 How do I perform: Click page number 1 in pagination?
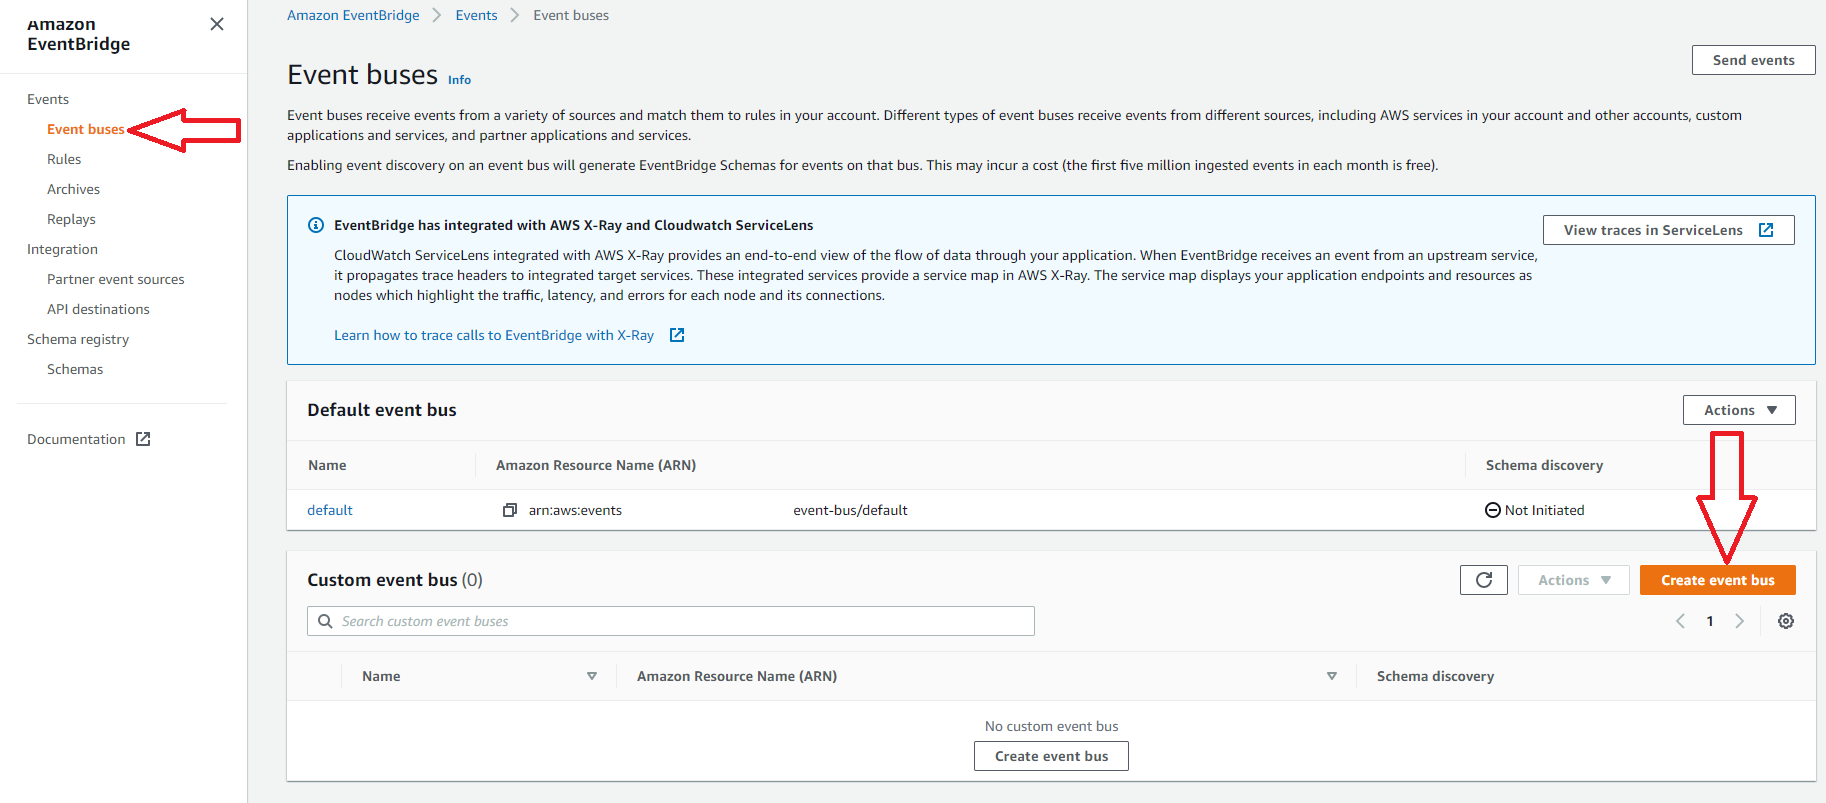(1710, 621)
